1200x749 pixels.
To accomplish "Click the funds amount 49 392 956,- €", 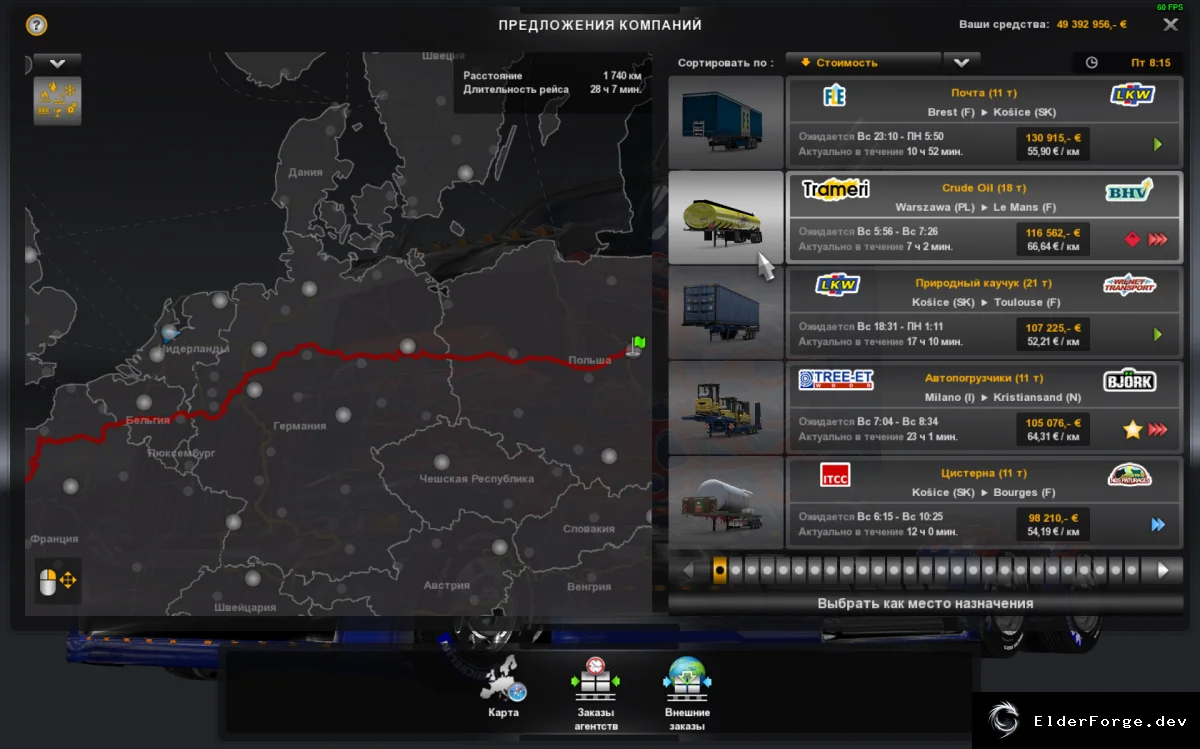I will [1090, 25].
